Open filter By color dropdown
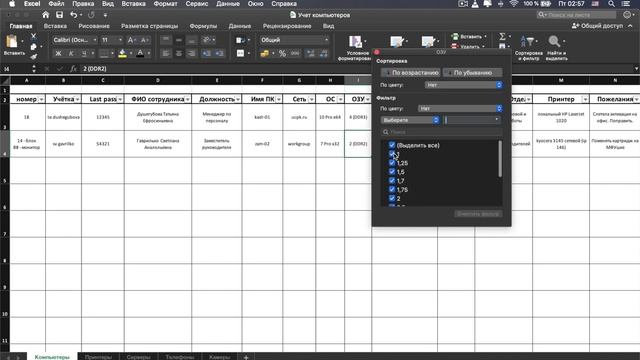 click(x=460, y=109)
